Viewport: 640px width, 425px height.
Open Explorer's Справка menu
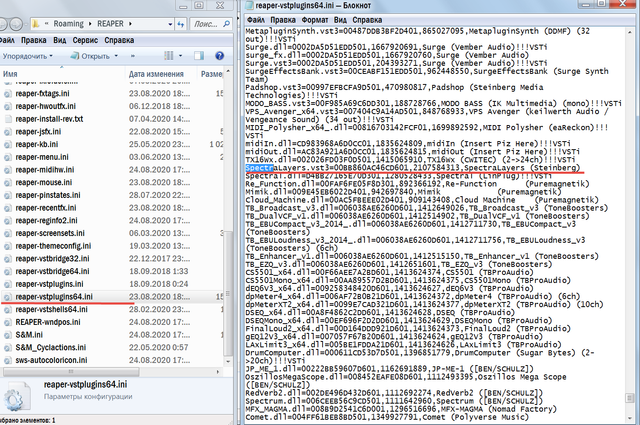[119, 40]
